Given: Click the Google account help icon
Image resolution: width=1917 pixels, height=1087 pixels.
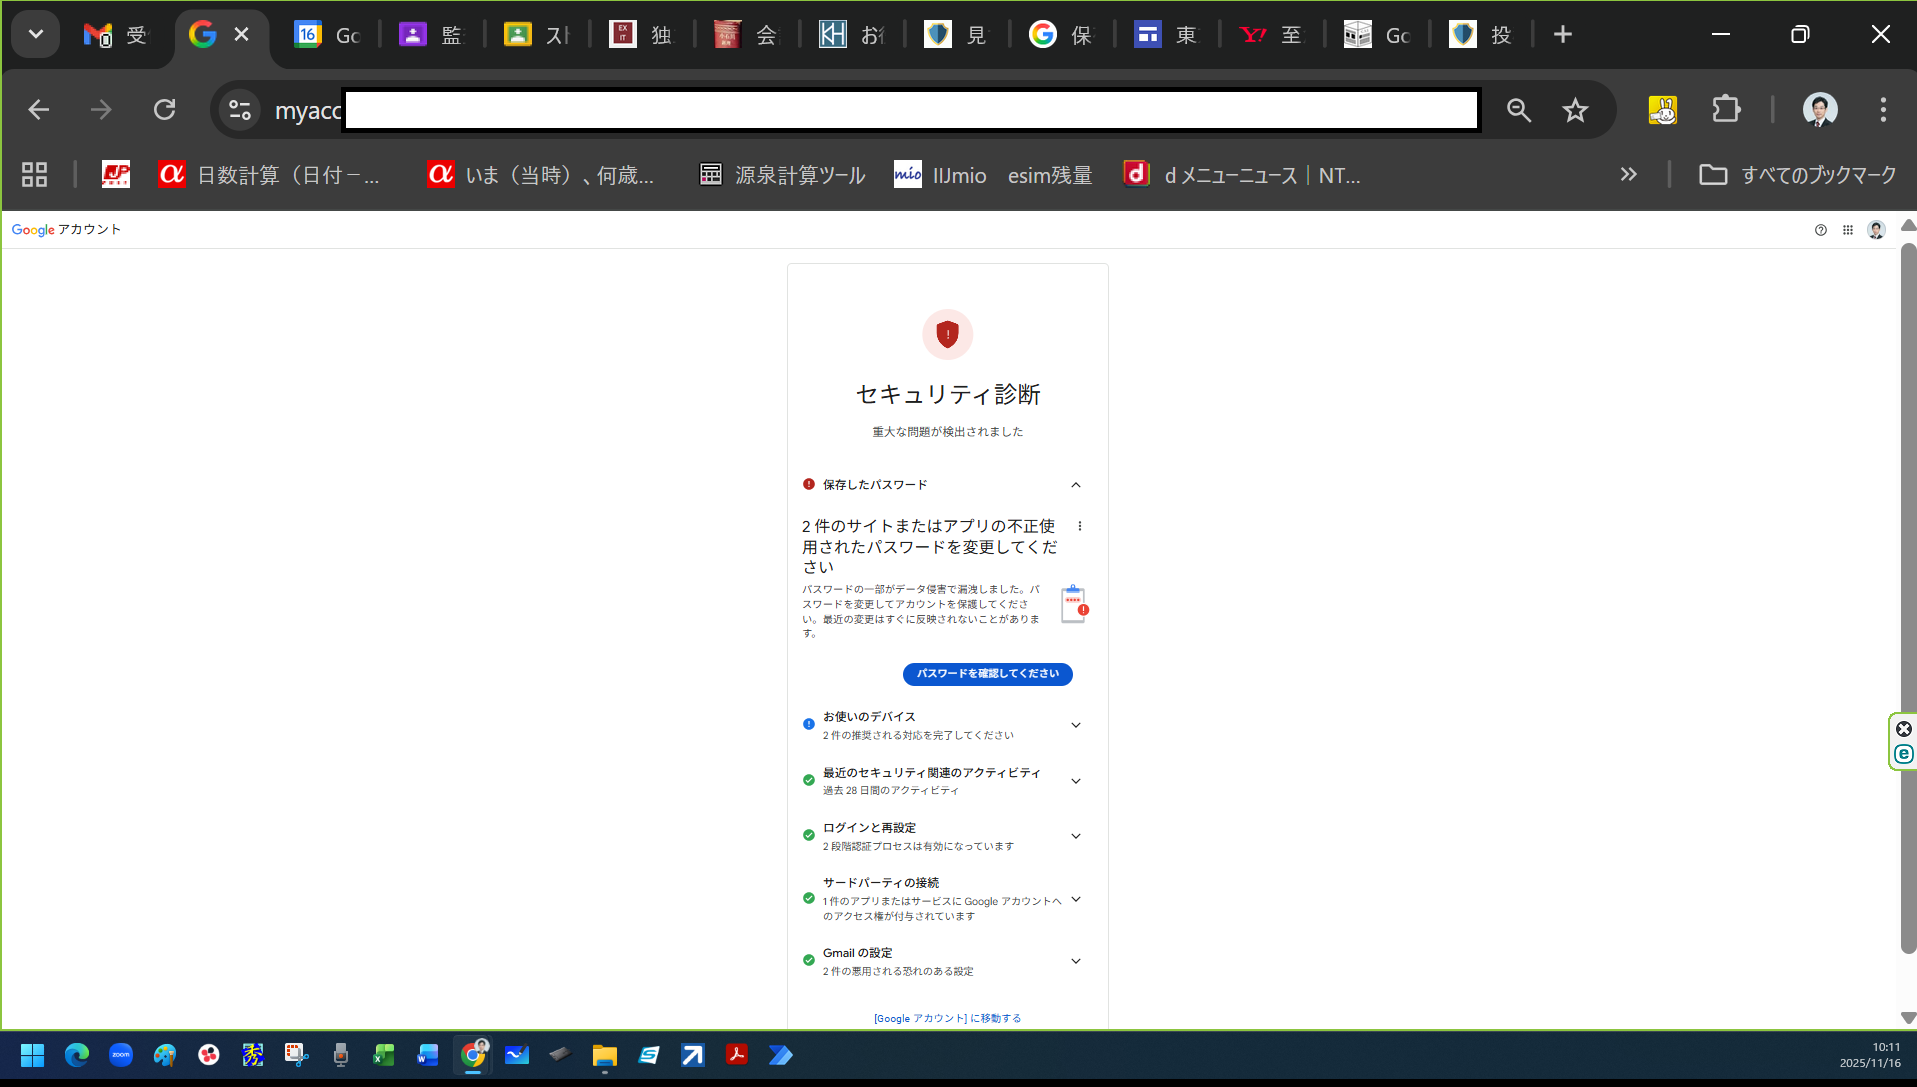Looking at the screenshot, I should [x=1820, y=230].
